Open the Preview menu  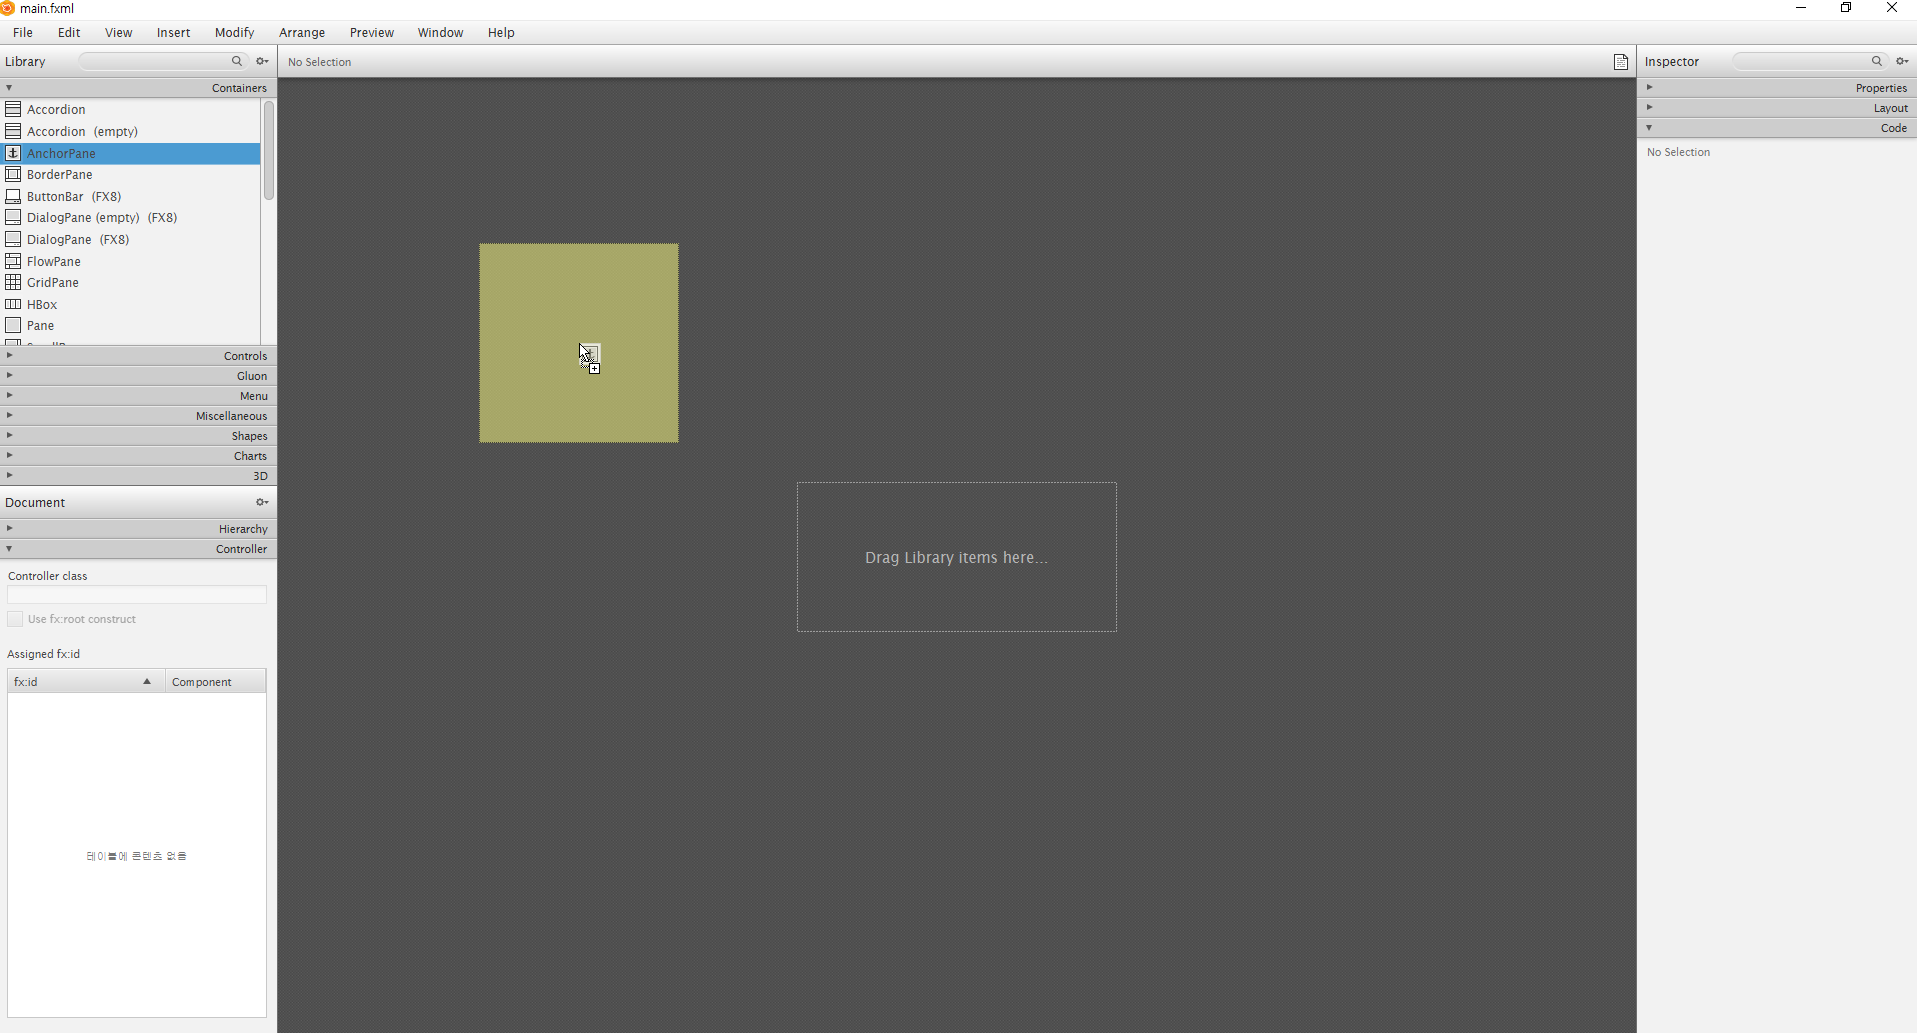(371, 32)
